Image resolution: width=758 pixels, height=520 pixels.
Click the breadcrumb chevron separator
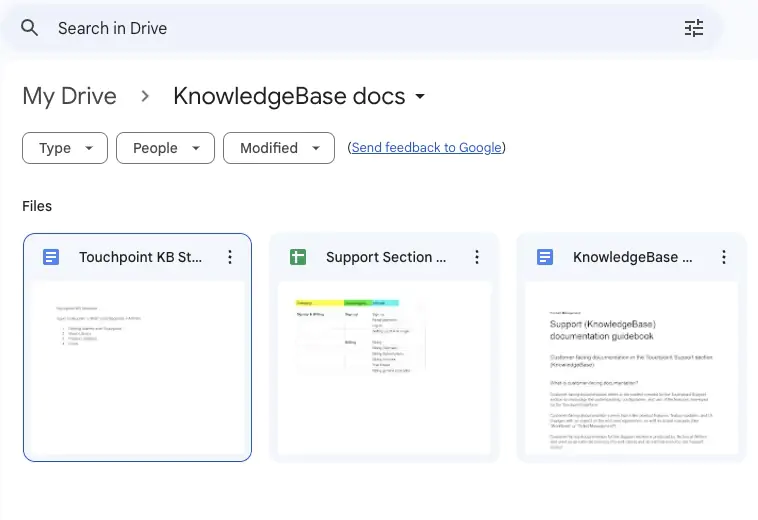[145, 96]
